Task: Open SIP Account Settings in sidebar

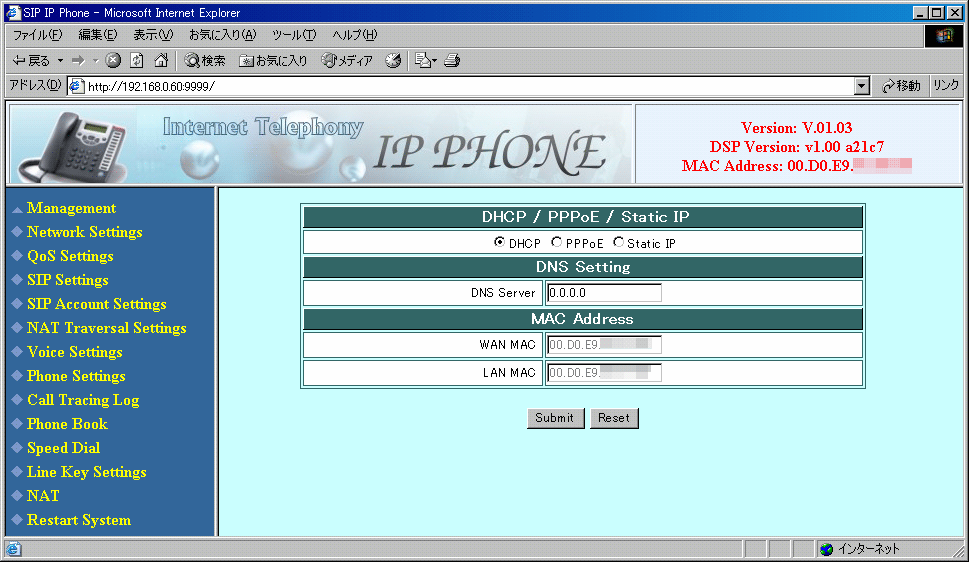Action: point(96,304)
